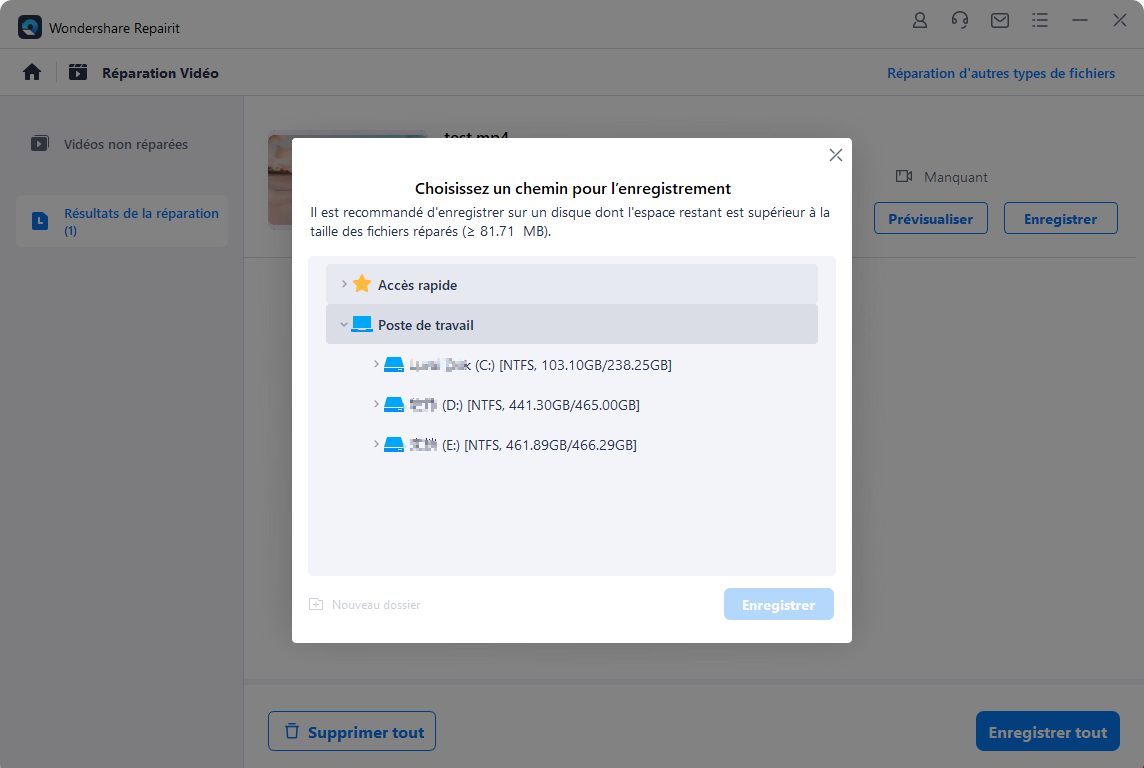Click the Résultats de la réparation icon

pos(40,221)
